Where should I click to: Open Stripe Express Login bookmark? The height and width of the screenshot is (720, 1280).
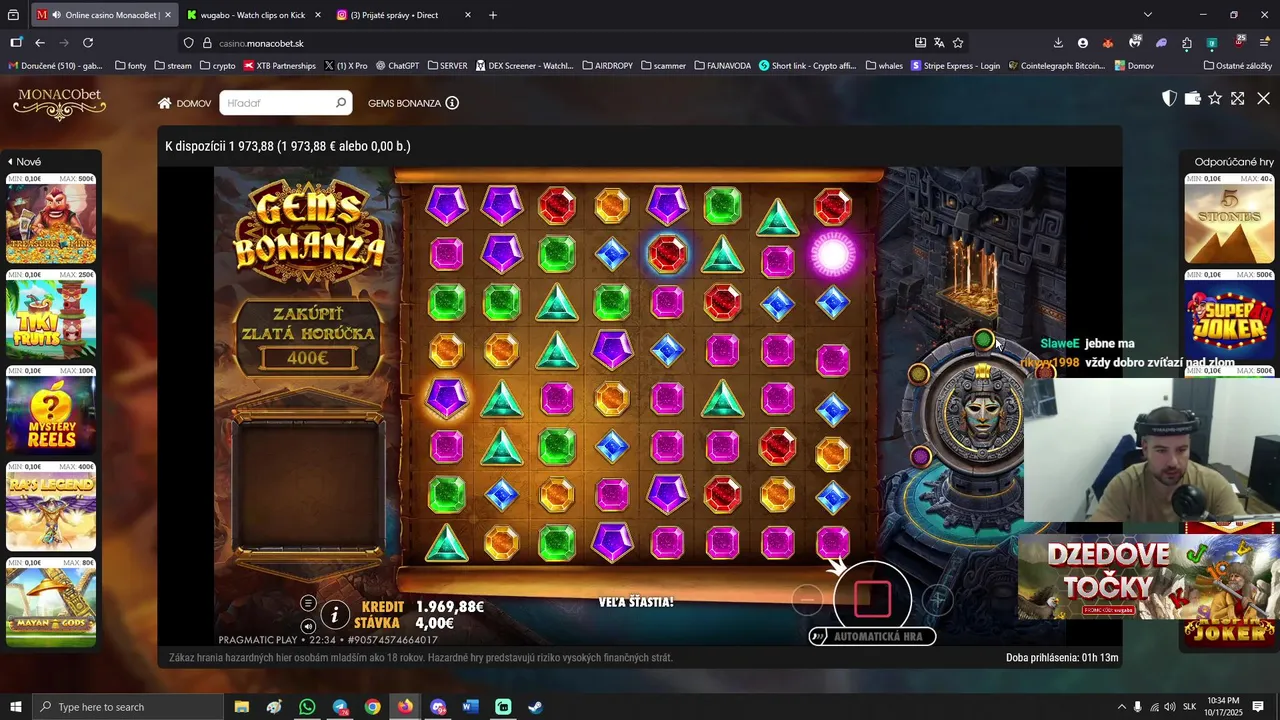click(956, 66)
